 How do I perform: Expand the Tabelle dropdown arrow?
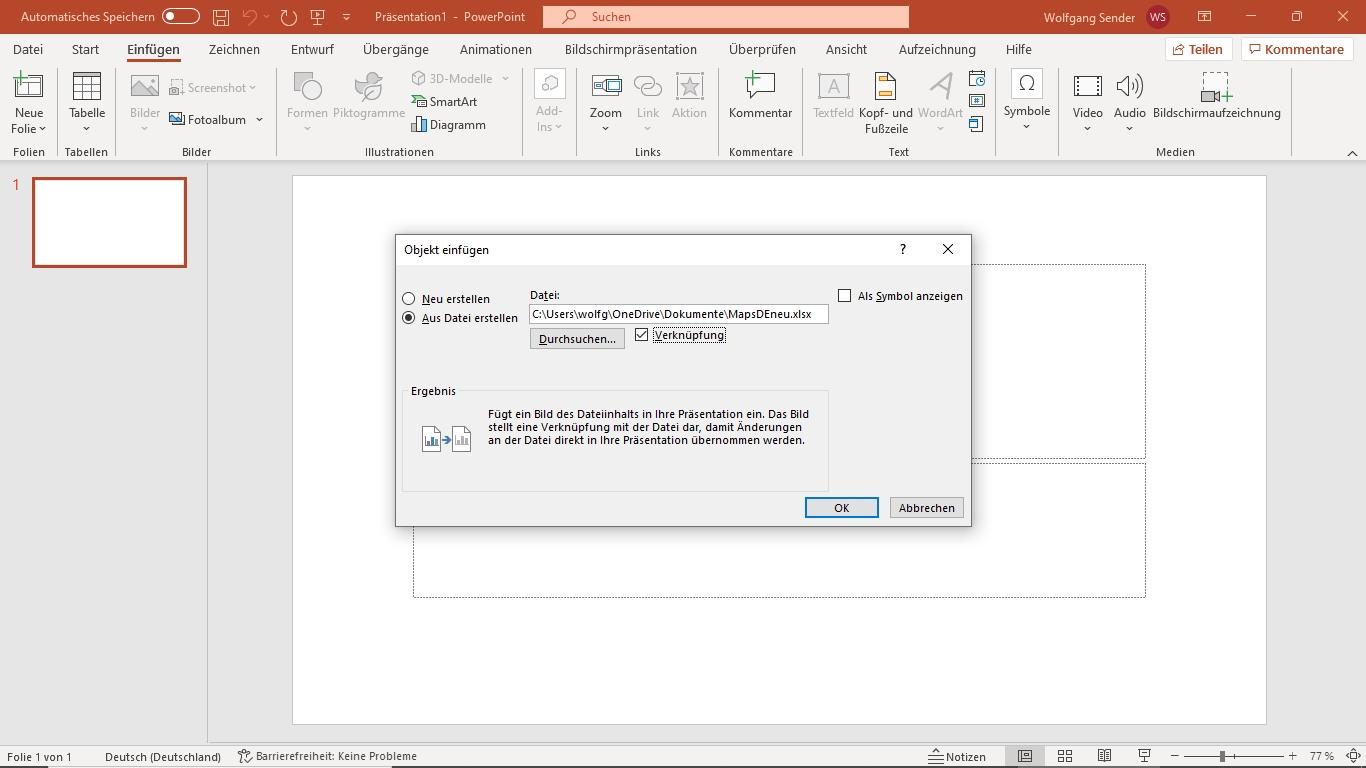click(87, 129)
